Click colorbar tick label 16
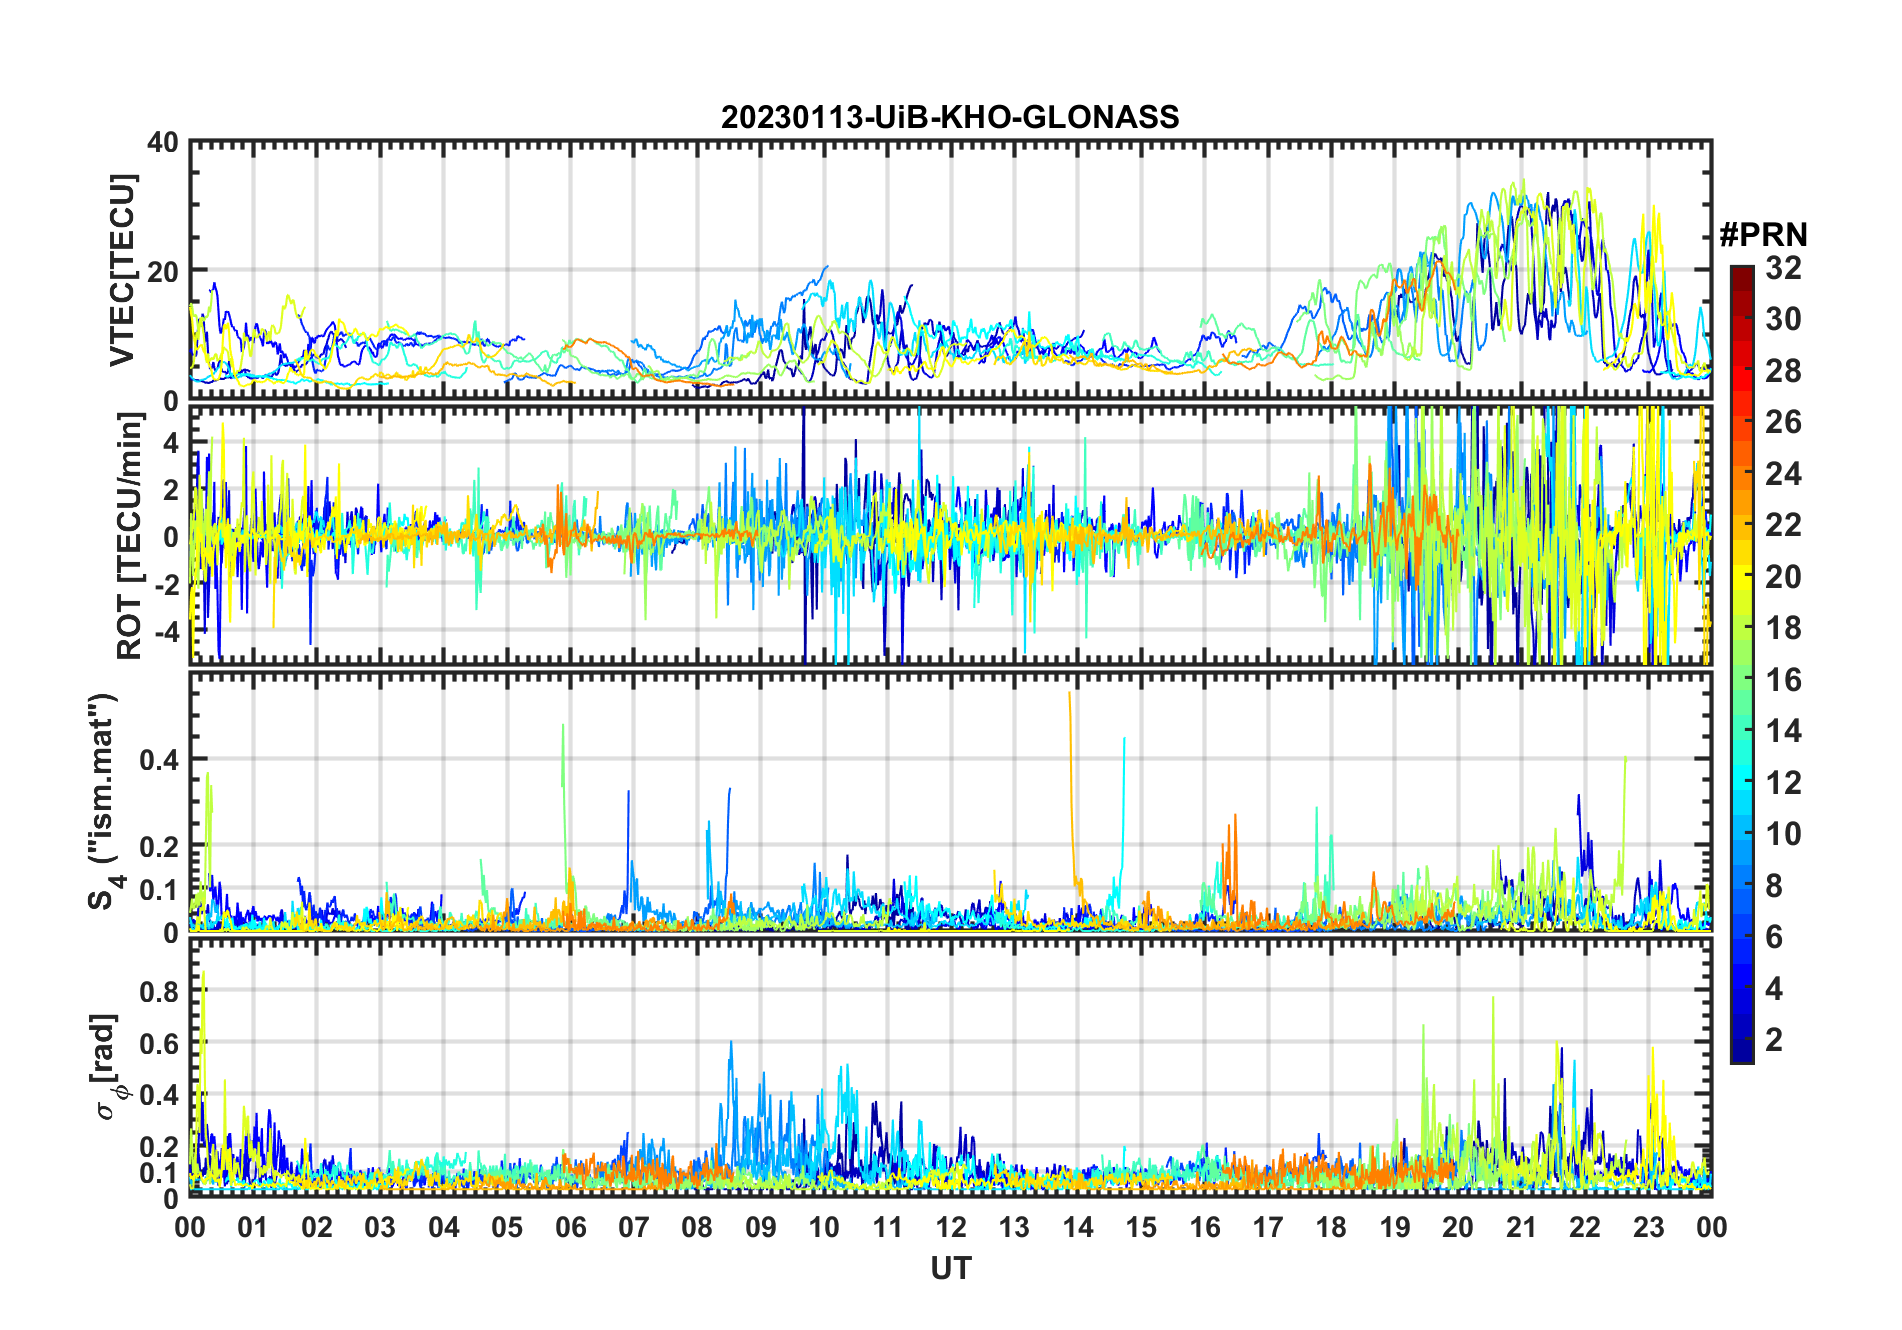1902x1330 pixels. click(x=1783, y=680)
